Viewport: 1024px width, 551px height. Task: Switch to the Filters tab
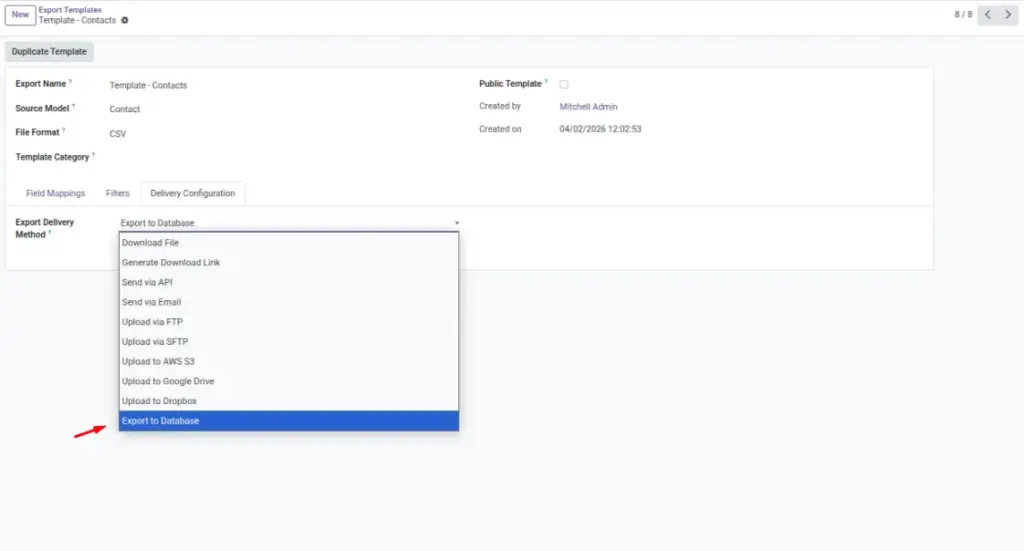click(x=118, y=193)
